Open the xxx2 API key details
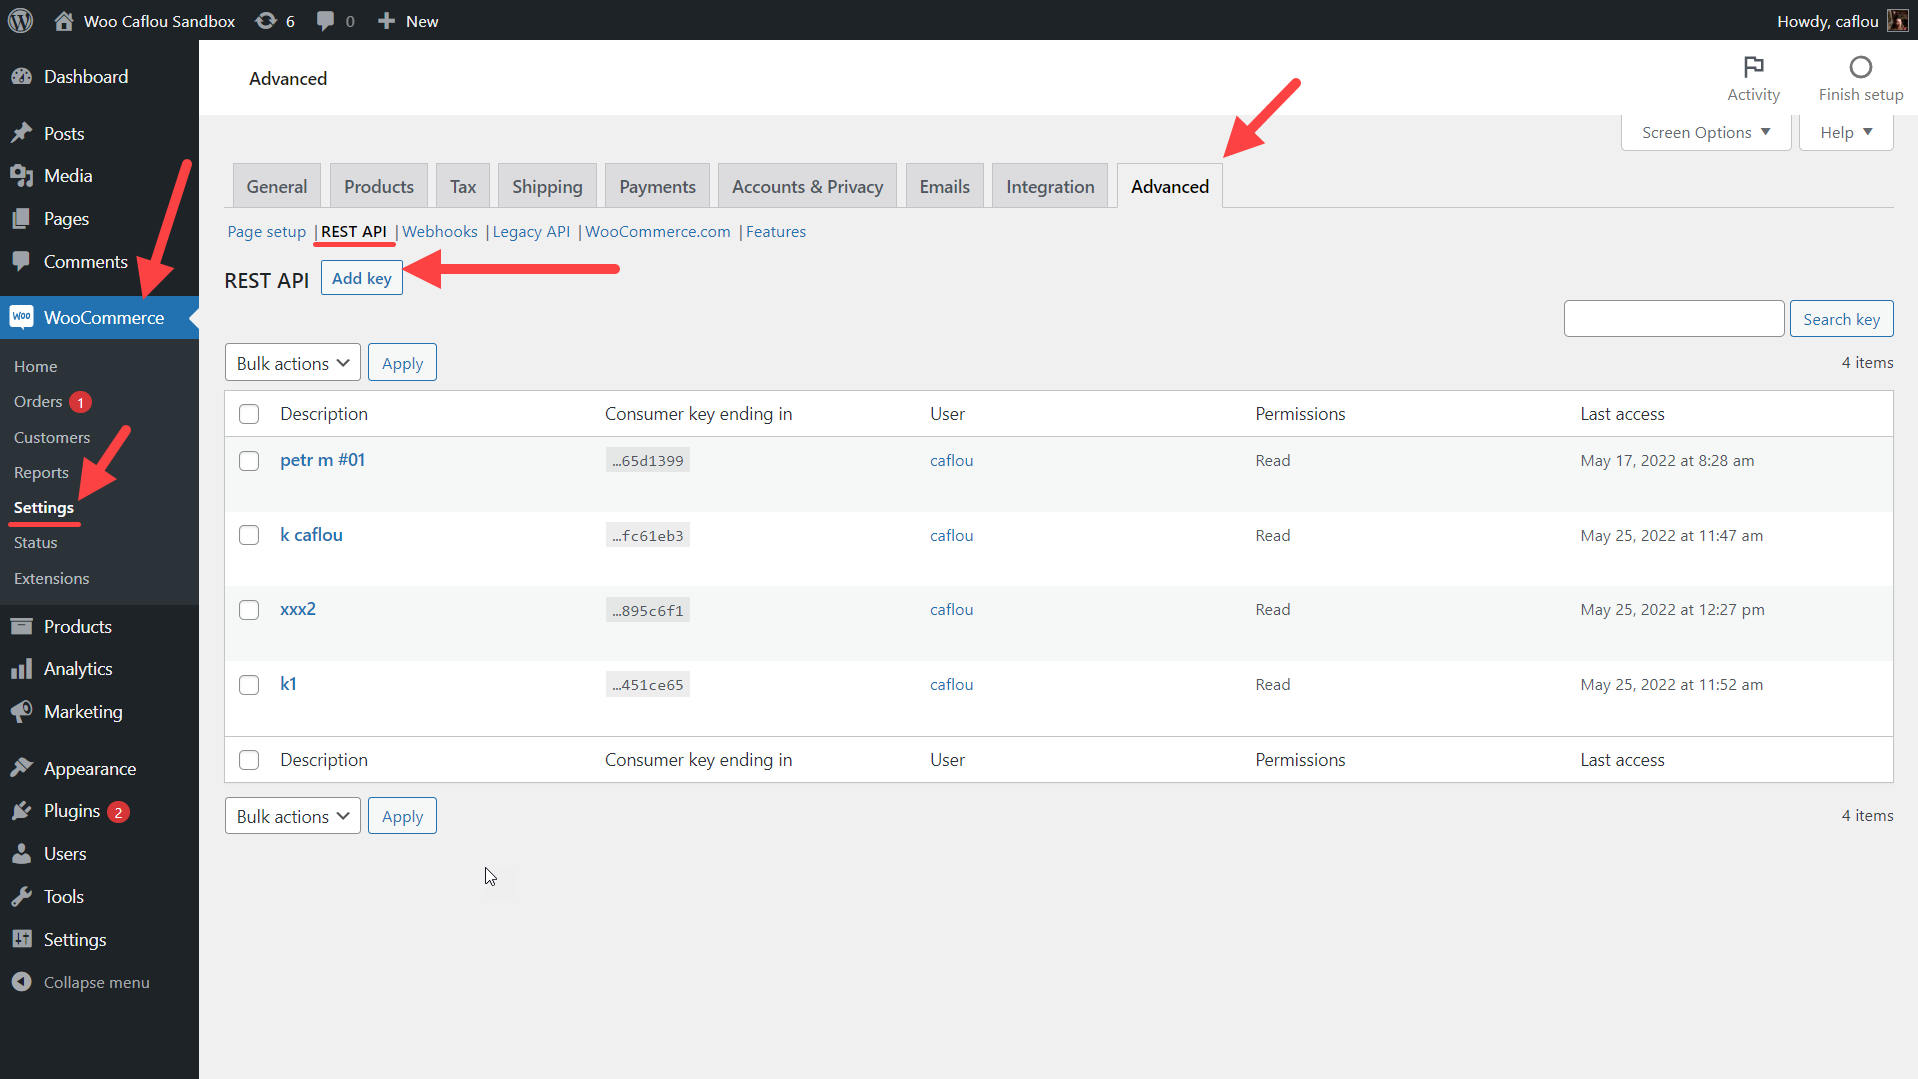The width and height of the screenshot is (1918, 1079). tap(297, 608)
